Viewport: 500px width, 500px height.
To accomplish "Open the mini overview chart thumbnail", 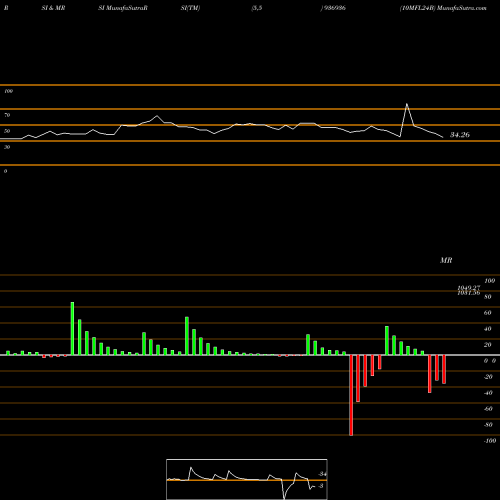I will (x=247, y=479).
